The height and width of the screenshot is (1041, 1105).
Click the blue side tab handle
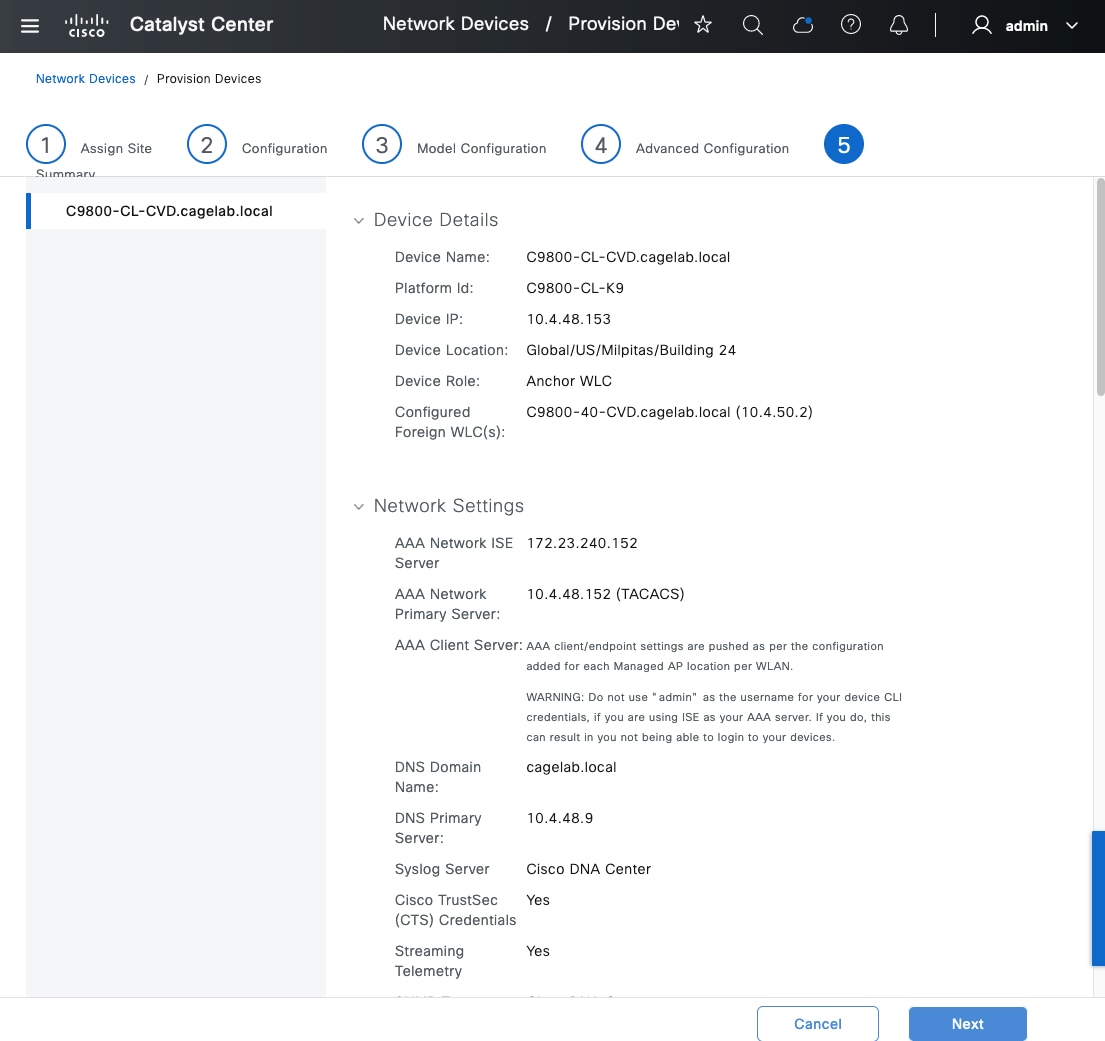[x=1098, y=898]
